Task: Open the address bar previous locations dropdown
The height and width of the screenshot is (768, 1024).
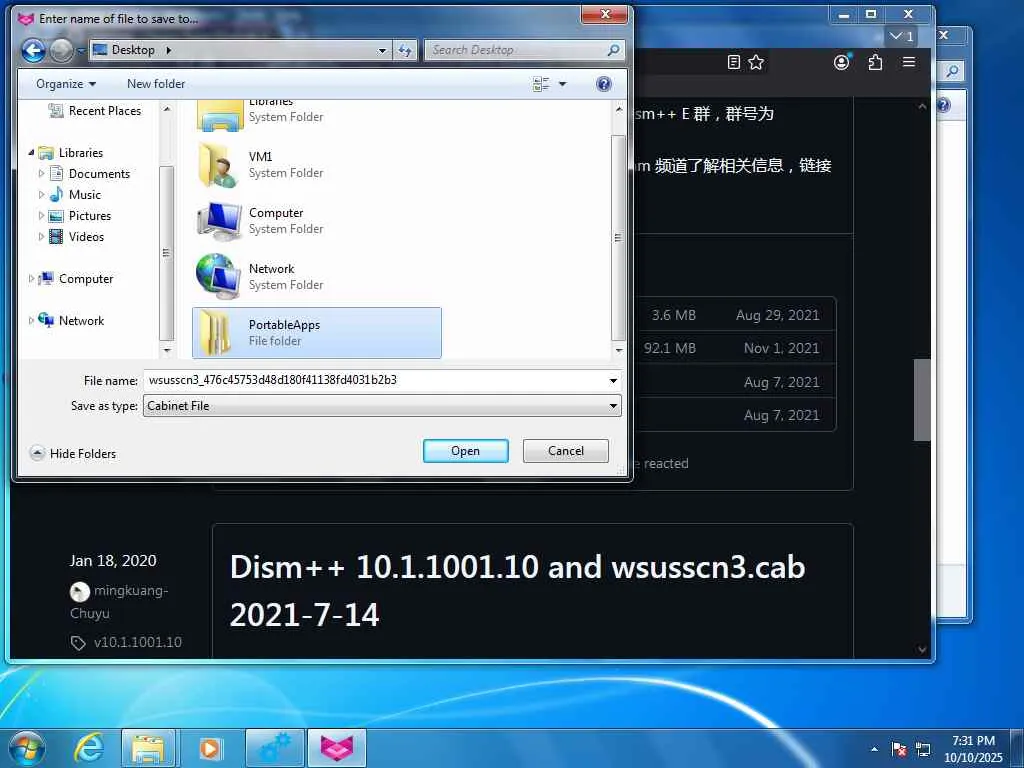Action: point(382,50)
